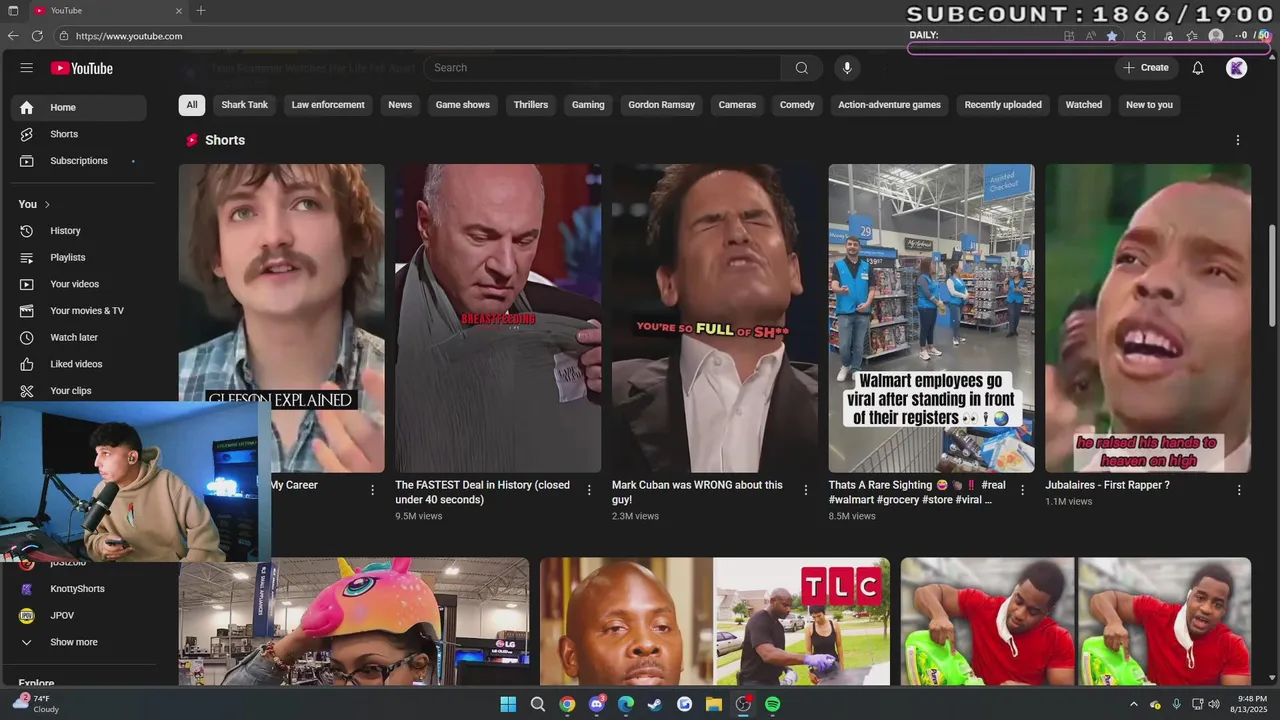
Task: Activate voice search microphone
Action: pos(847,68)
